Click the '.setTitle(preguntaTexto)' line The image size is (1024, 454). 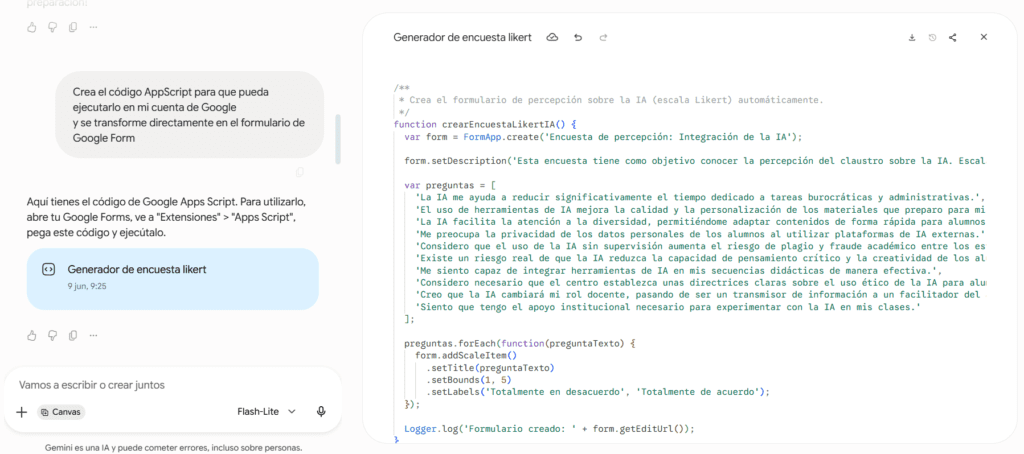point(490,368)
